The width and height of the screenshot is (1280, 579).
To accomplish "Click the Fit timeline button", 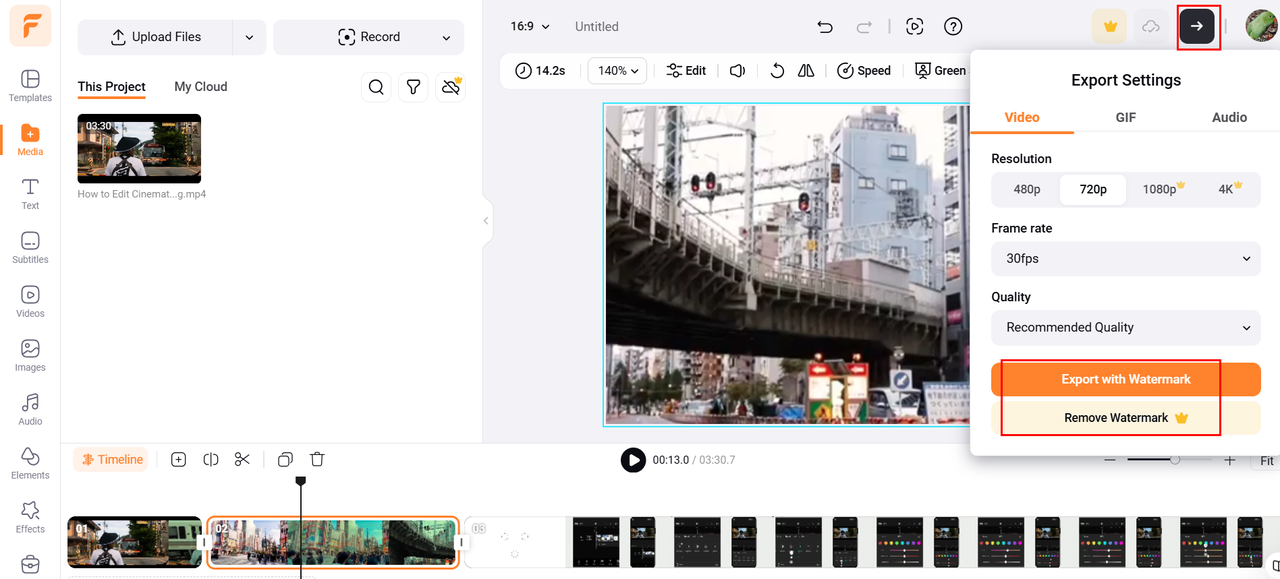I will coord(1267,461).
